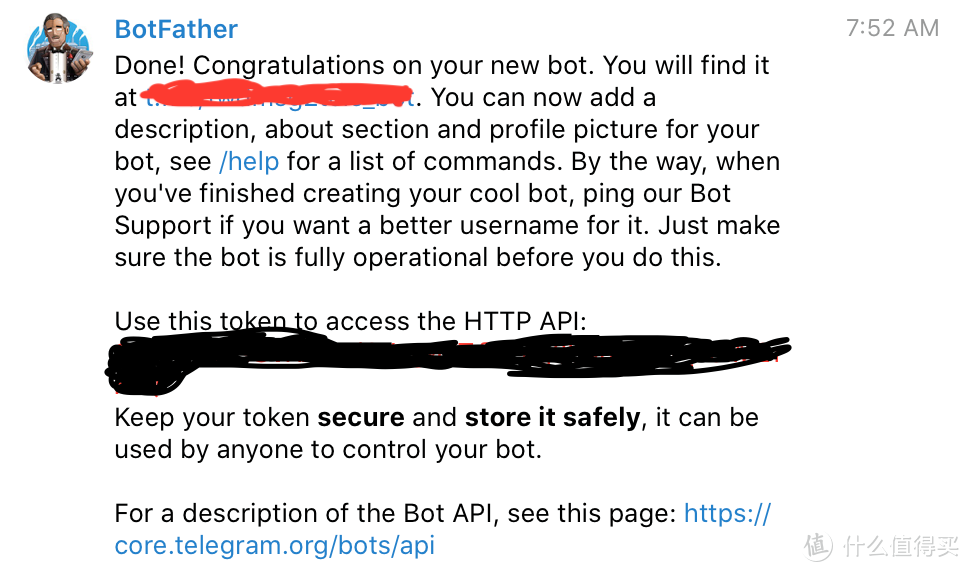Viewport: 970px width, 572px height.
Task: Click the circular 值 watermark icon
Action: click(818, 545)
